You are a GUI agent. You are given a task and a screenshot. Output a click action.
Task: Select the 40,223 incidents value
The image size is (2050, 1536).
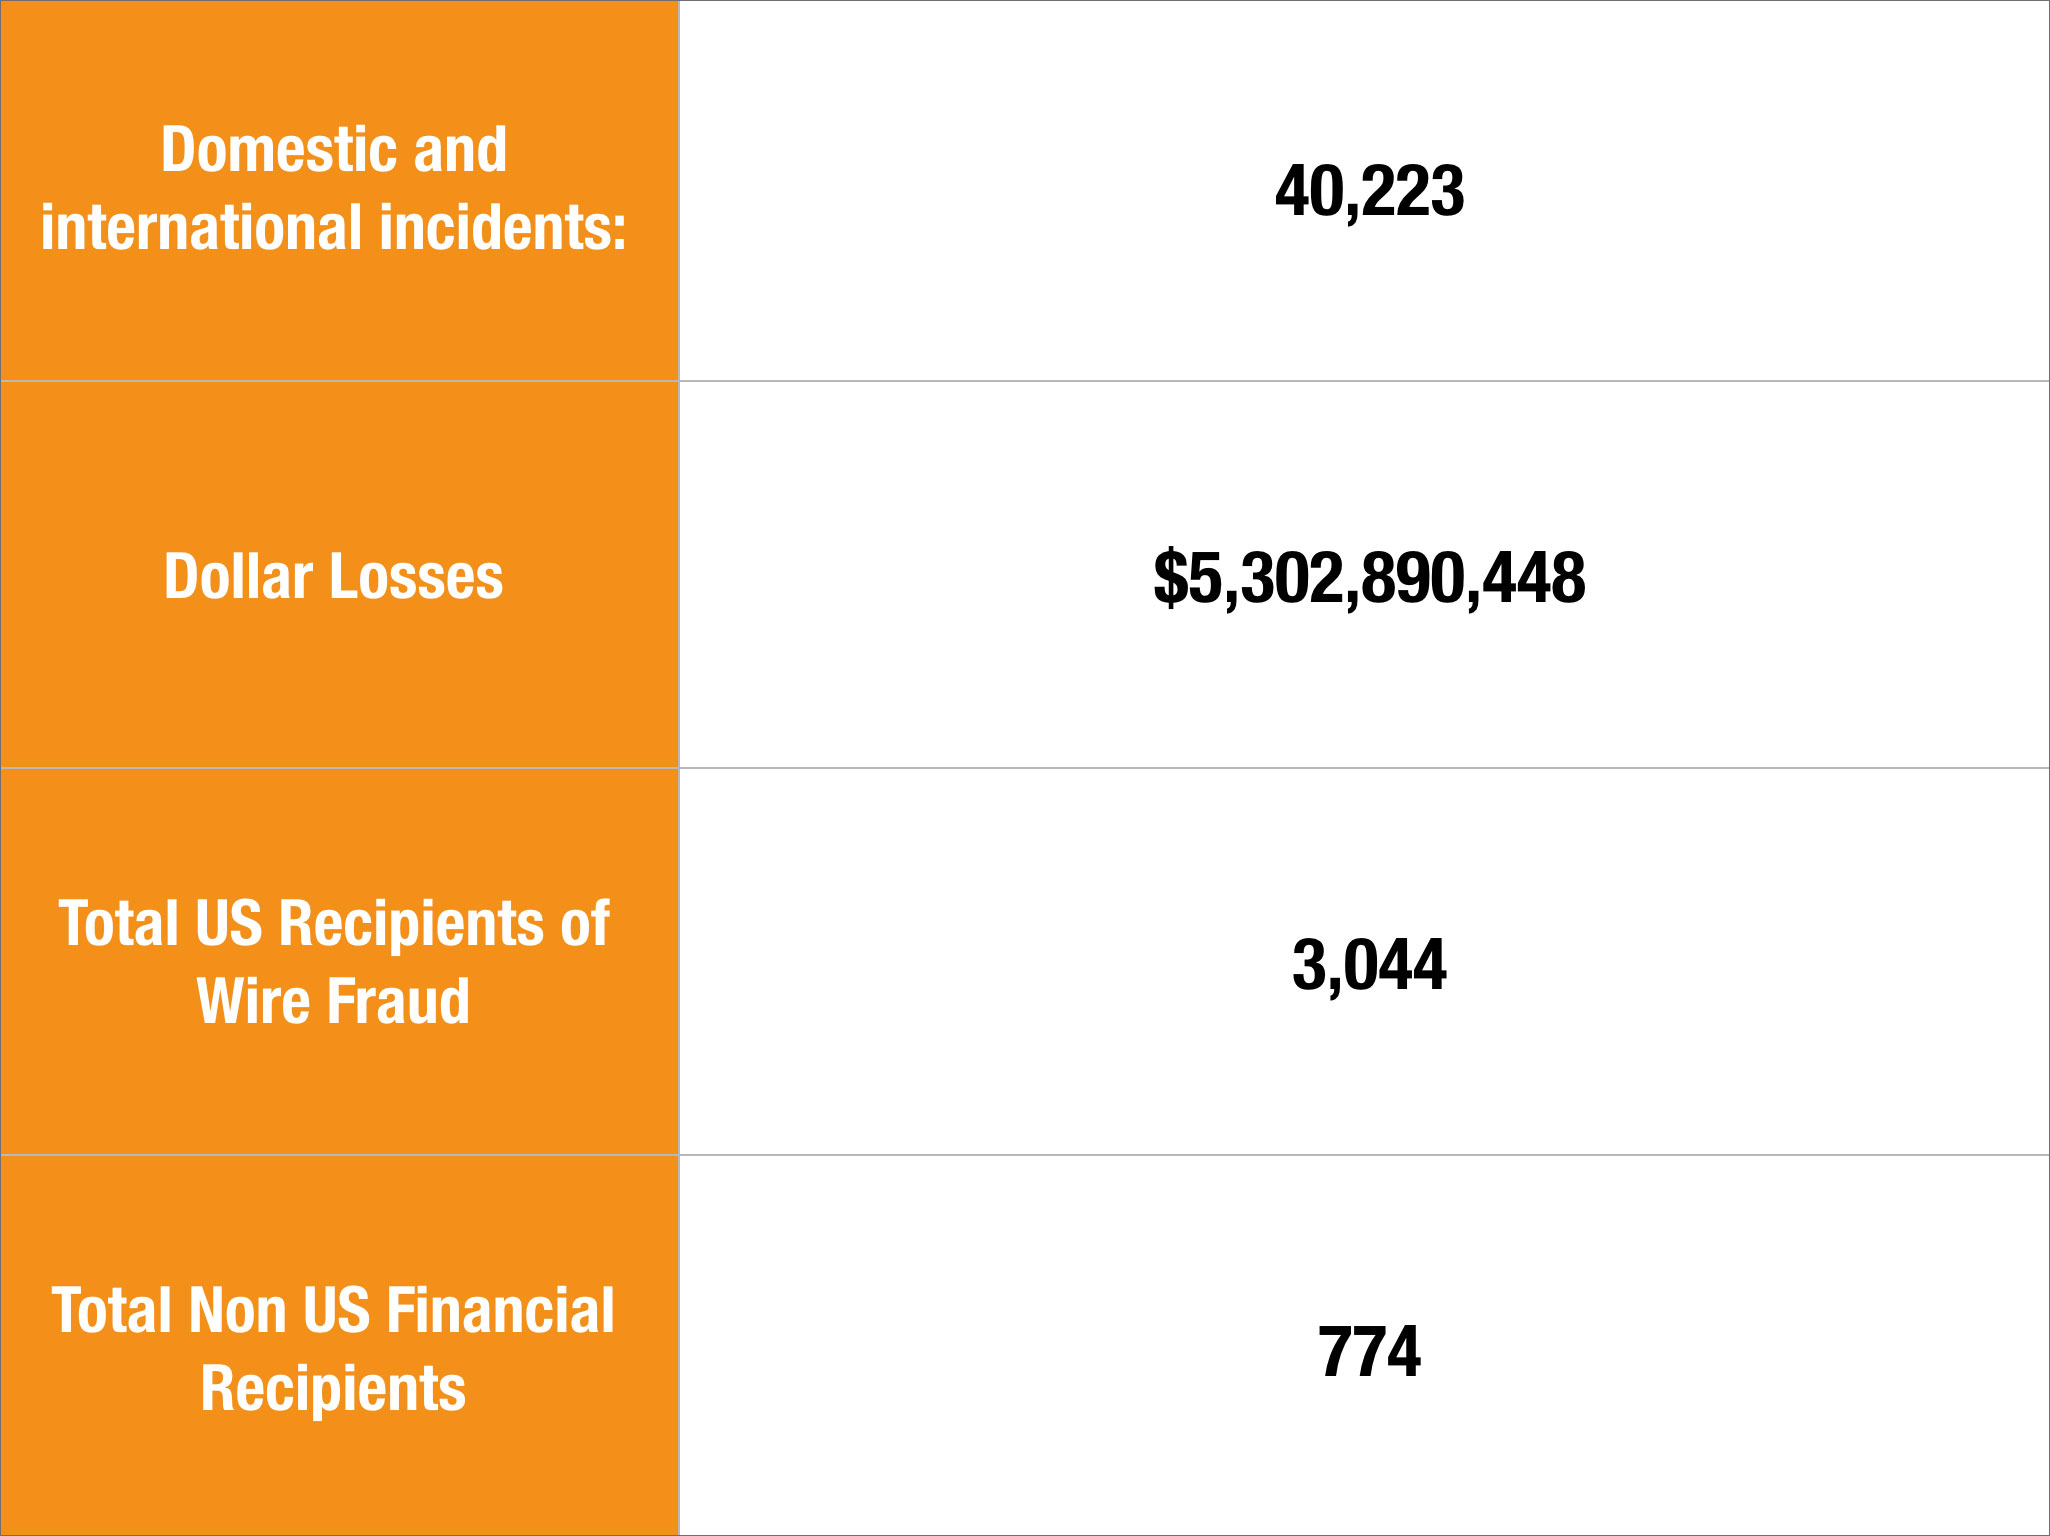(x=1369, y=191)
